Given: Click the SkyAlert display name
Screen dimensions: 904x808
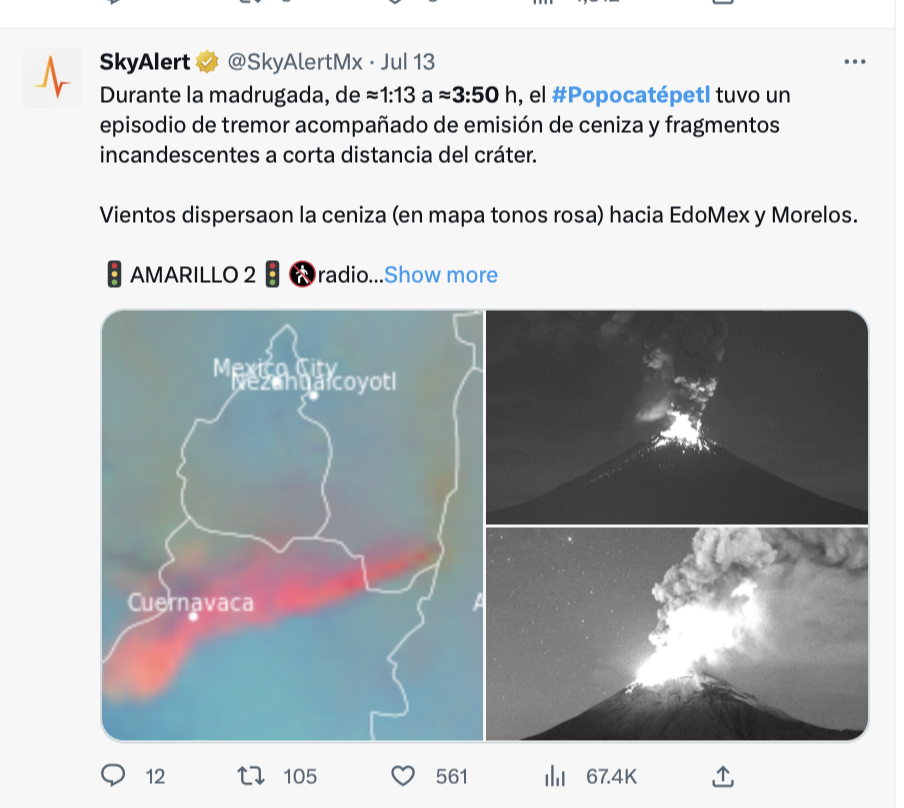Looking at the screenshot, I should click(145, 62).
